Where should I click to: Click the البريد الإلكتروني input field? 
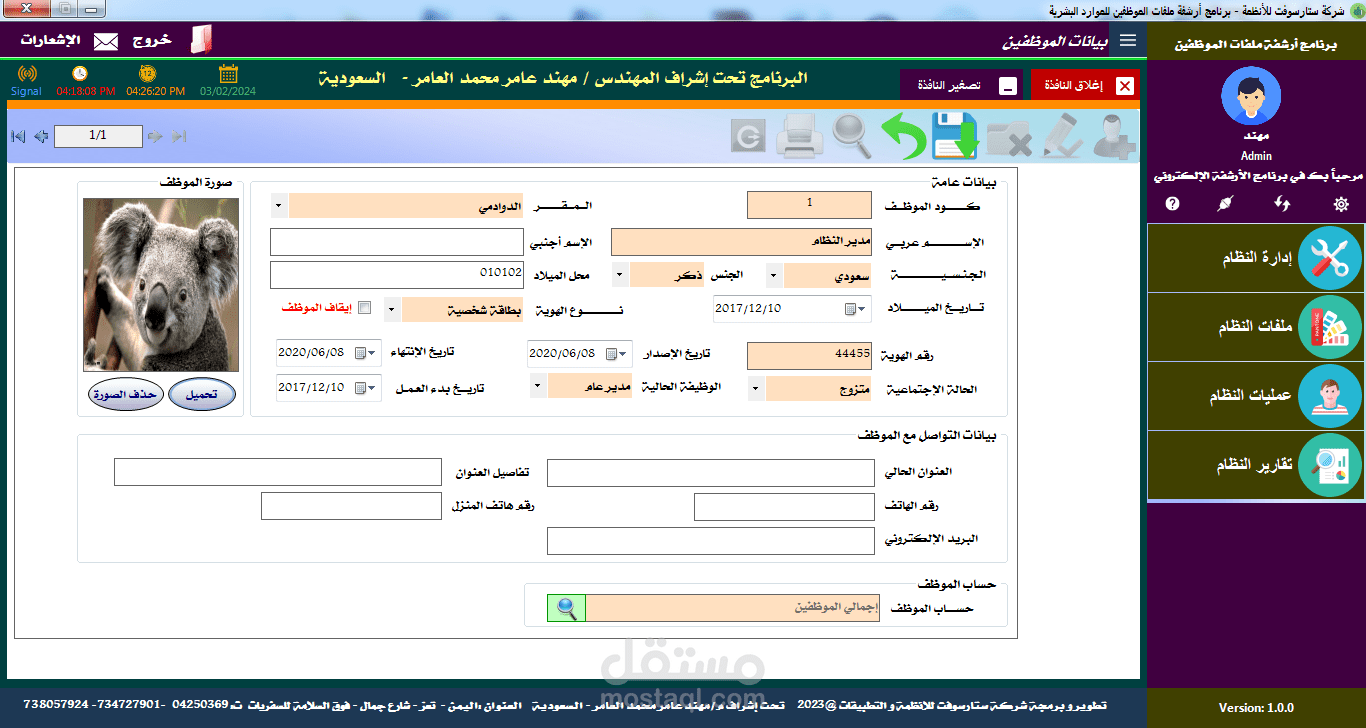pos(711,540)
